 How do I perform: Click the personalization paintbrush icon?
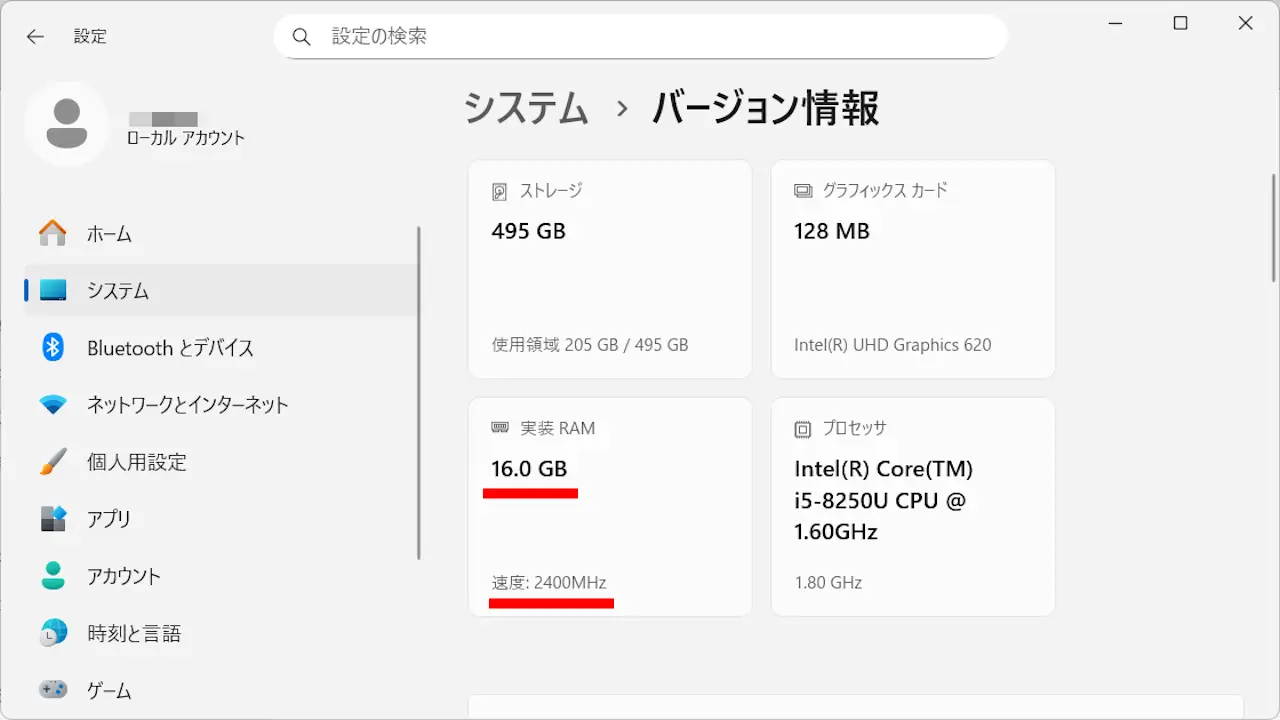pos(53,462)
